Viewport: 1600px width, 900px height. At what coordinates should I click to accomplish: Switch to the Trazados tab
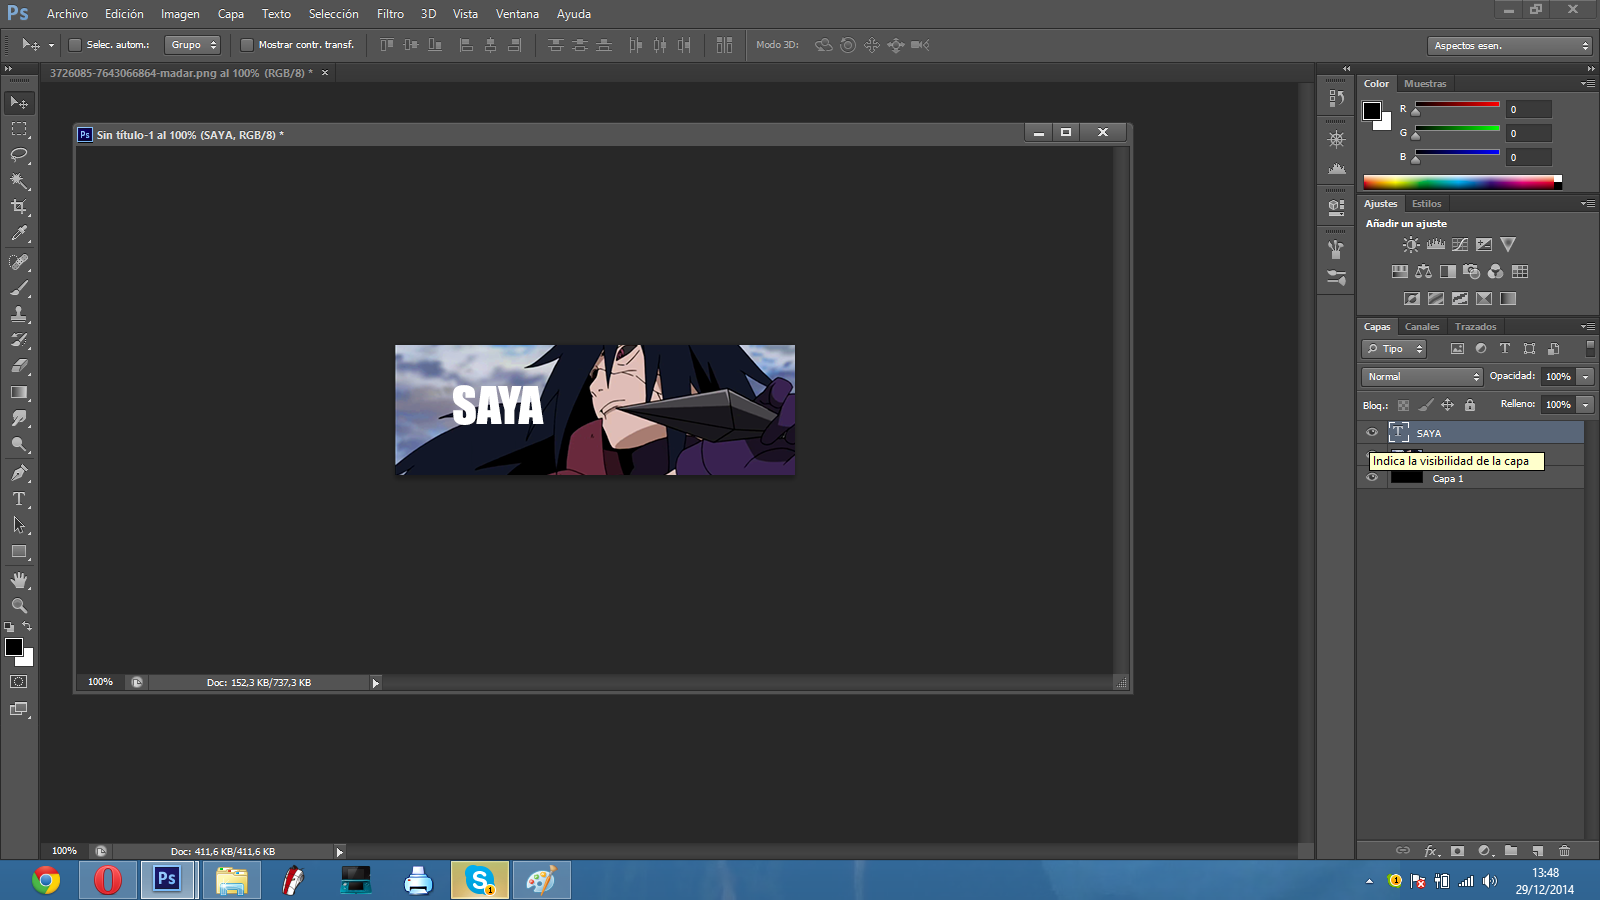(1475, 327)
